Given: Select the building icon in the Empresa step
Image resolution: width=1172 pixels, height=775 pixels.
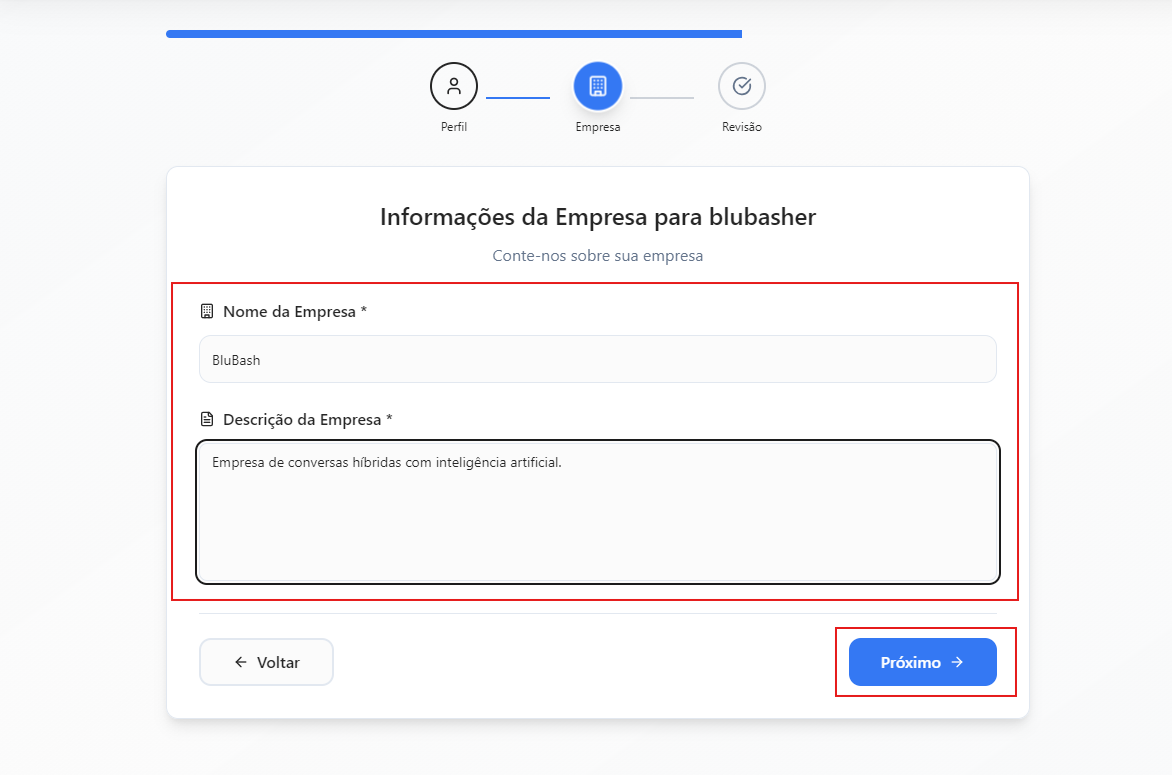Looking at the screenshot, I should point(597,86).
